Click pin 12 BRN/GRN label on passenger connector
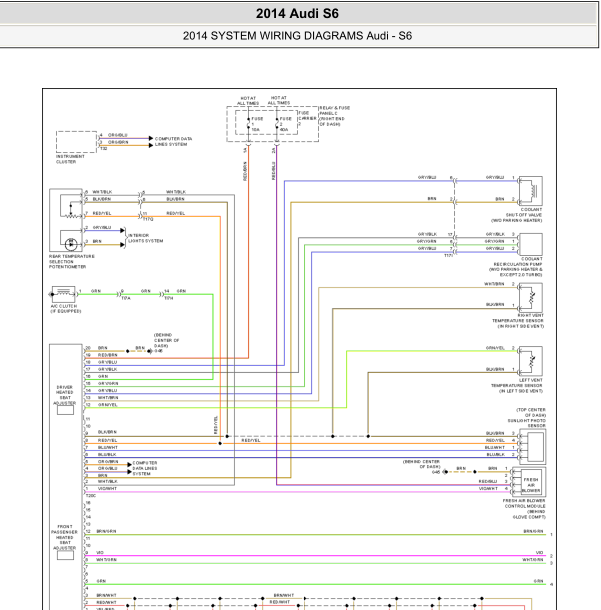Viewport: 601px width, 610px height. click(x=106, y=531)
